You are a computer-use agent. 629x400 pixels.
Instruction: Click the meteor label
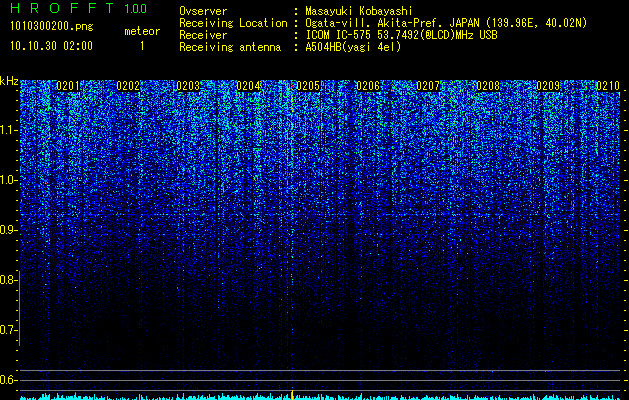click(142, 31)
